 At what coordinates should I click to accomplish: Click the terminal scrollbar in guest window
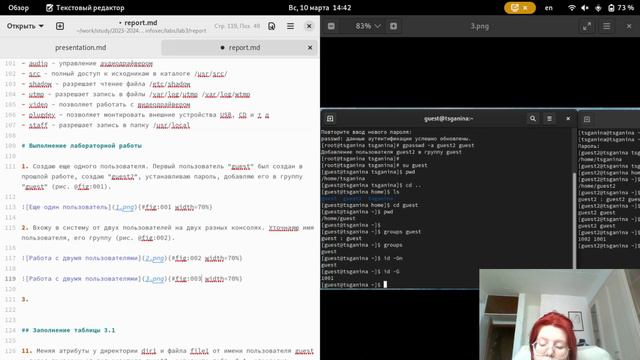(x=574, y=220)
